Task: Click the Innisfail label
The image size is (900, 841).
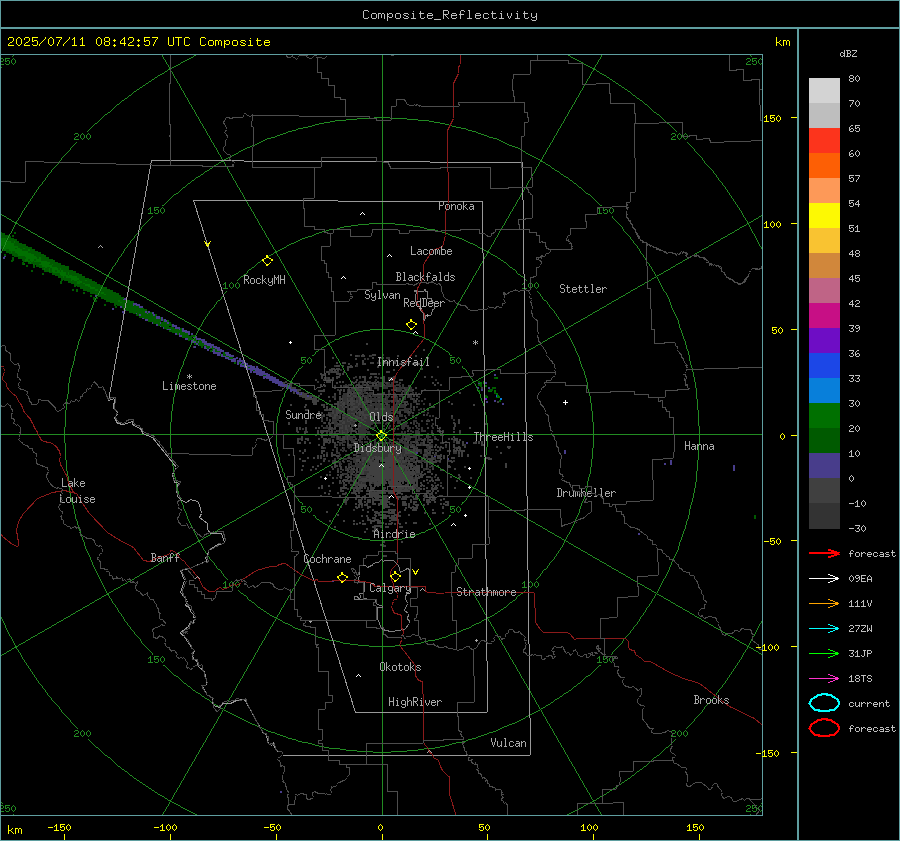Action: pos(403,362)
